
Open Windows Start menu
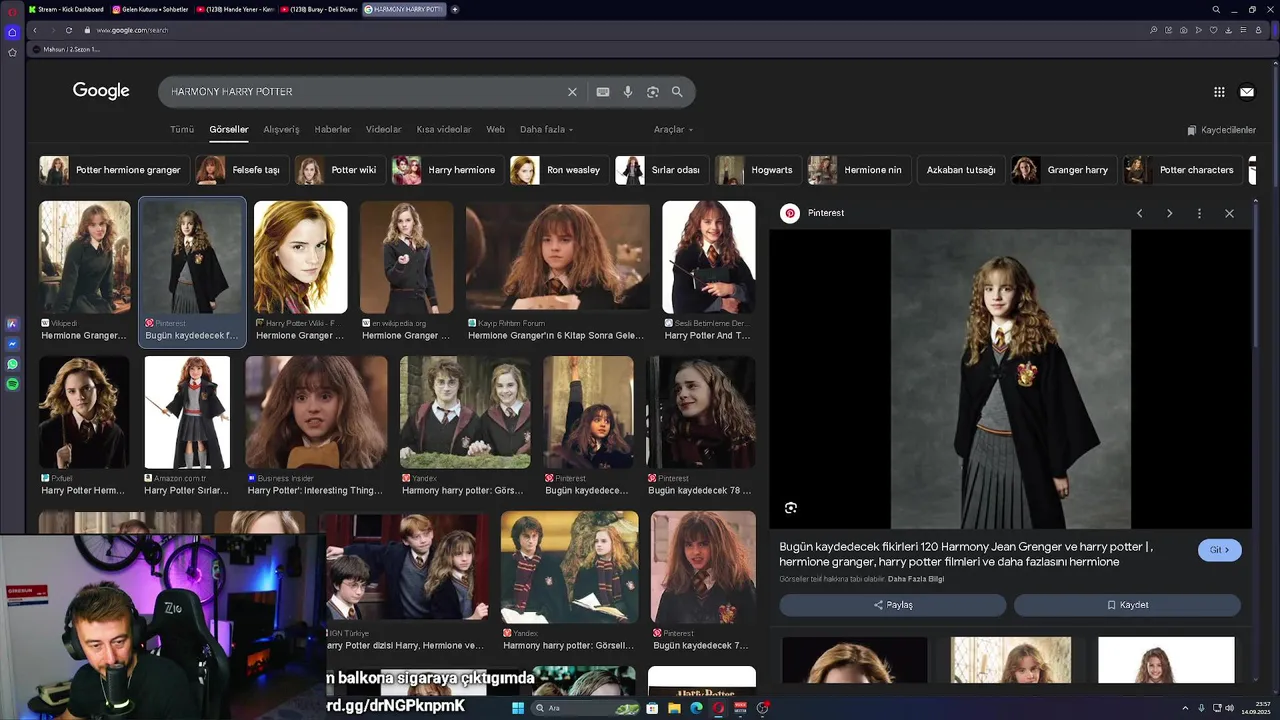pyautogui.click(x=518, y=708)
